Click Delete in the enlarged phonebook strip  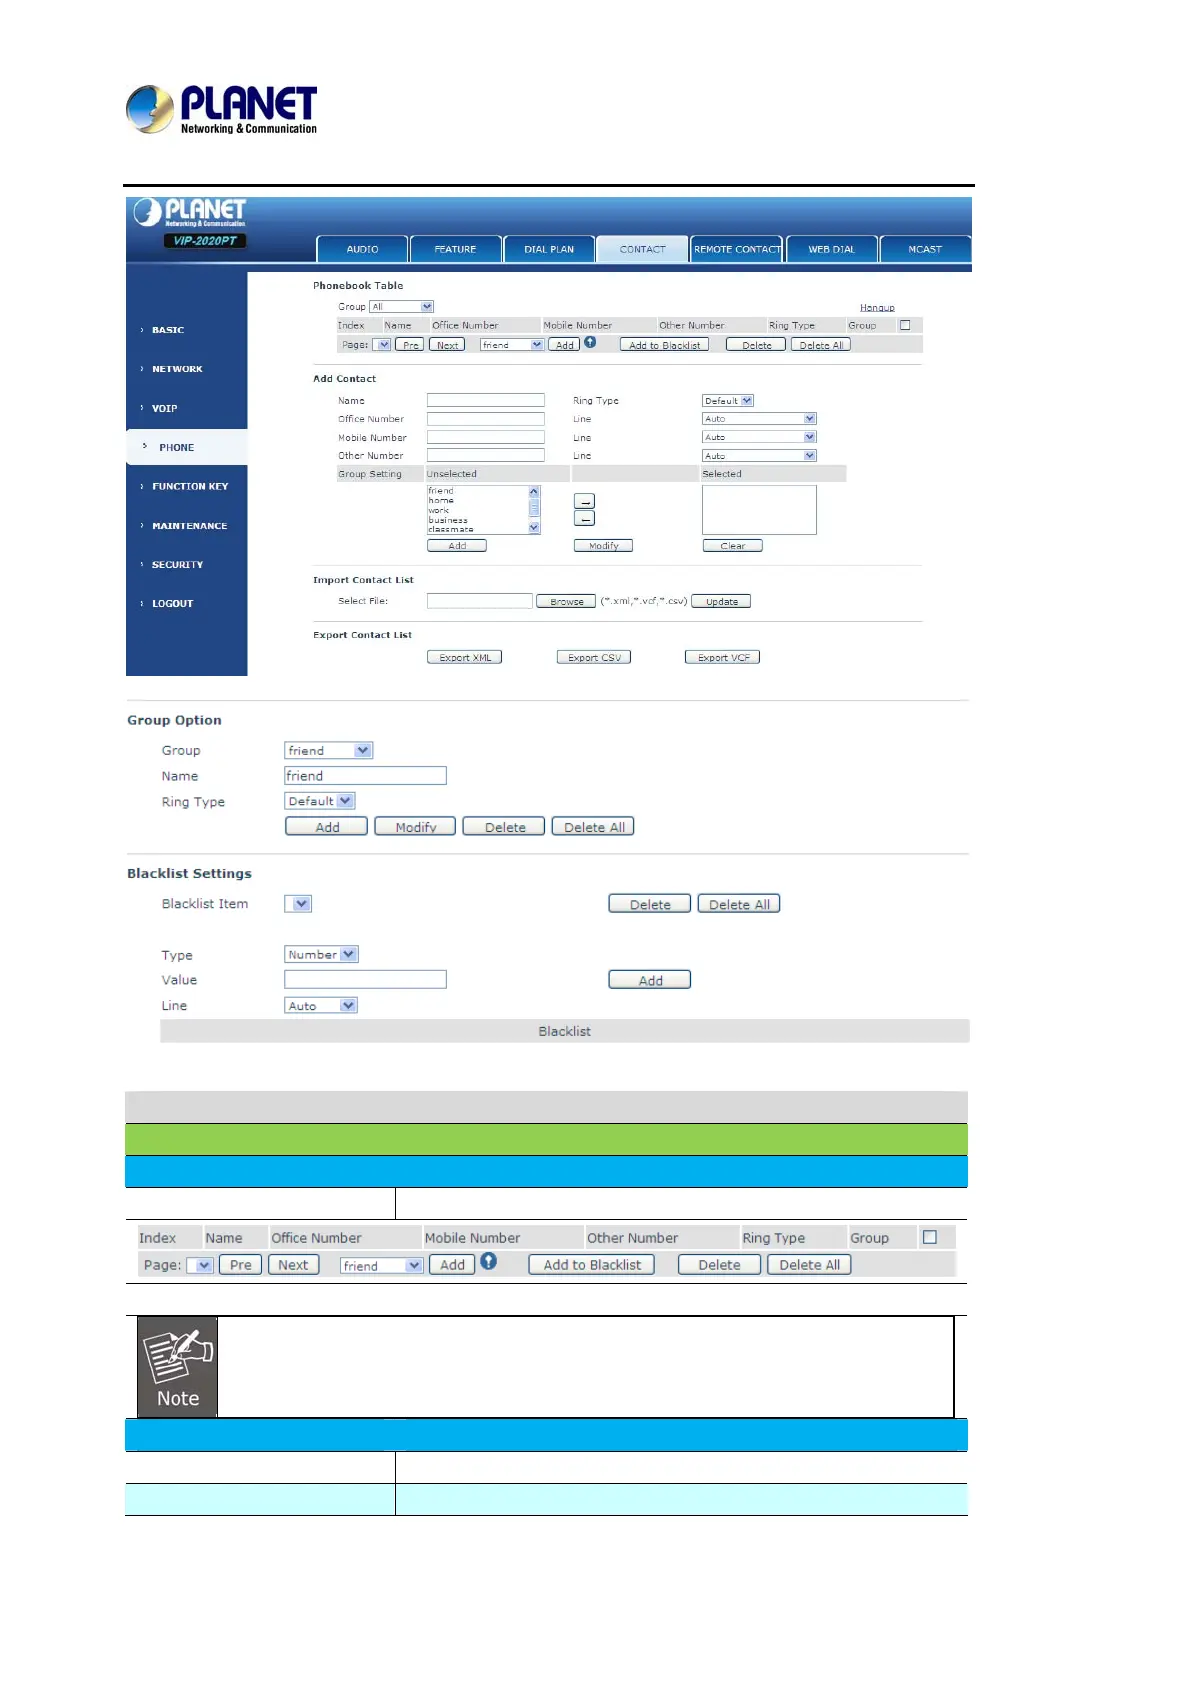719,1265
